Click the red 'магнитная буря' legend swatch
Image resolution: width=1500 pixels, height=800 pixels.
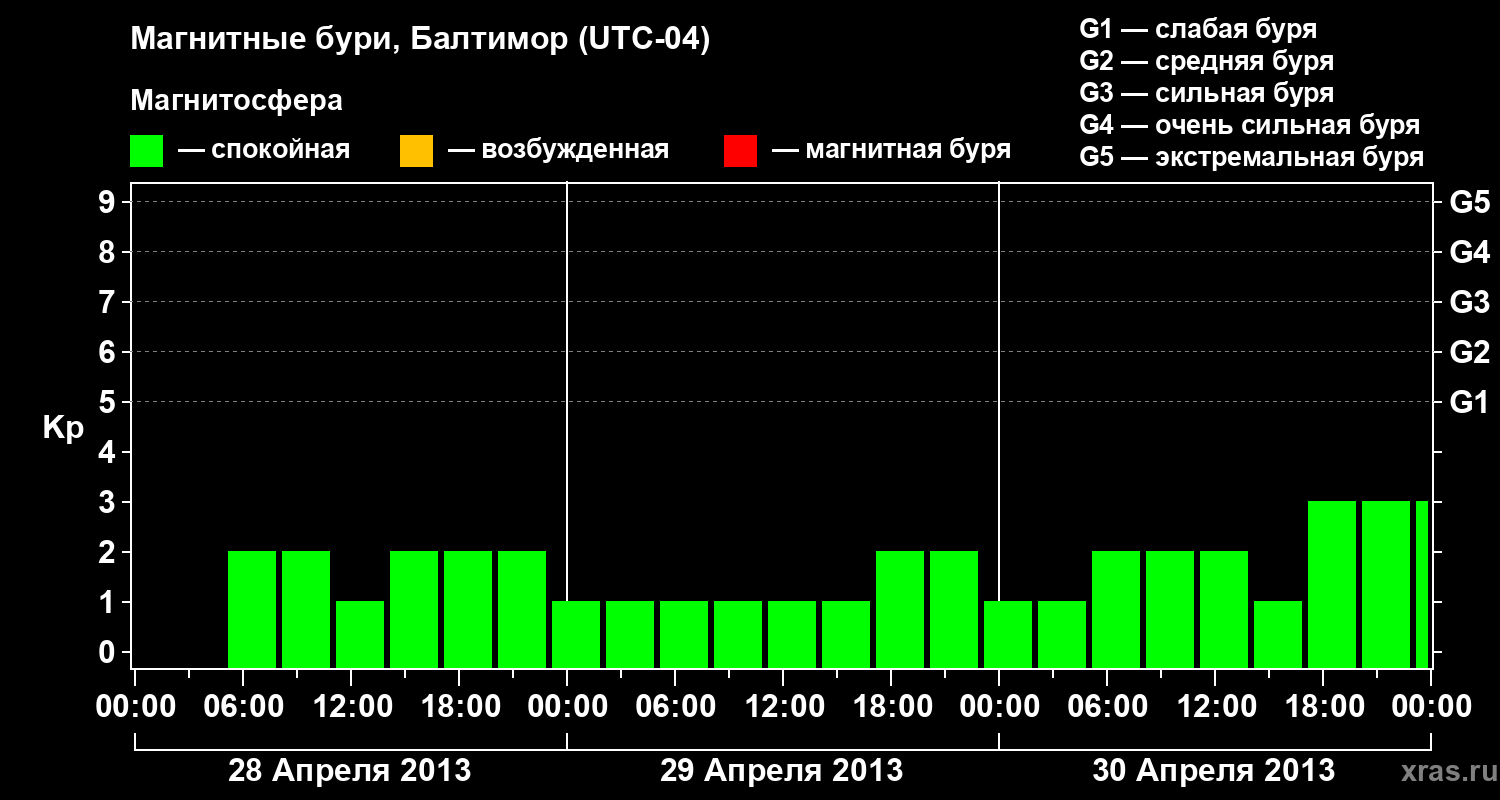coord(740,151)
